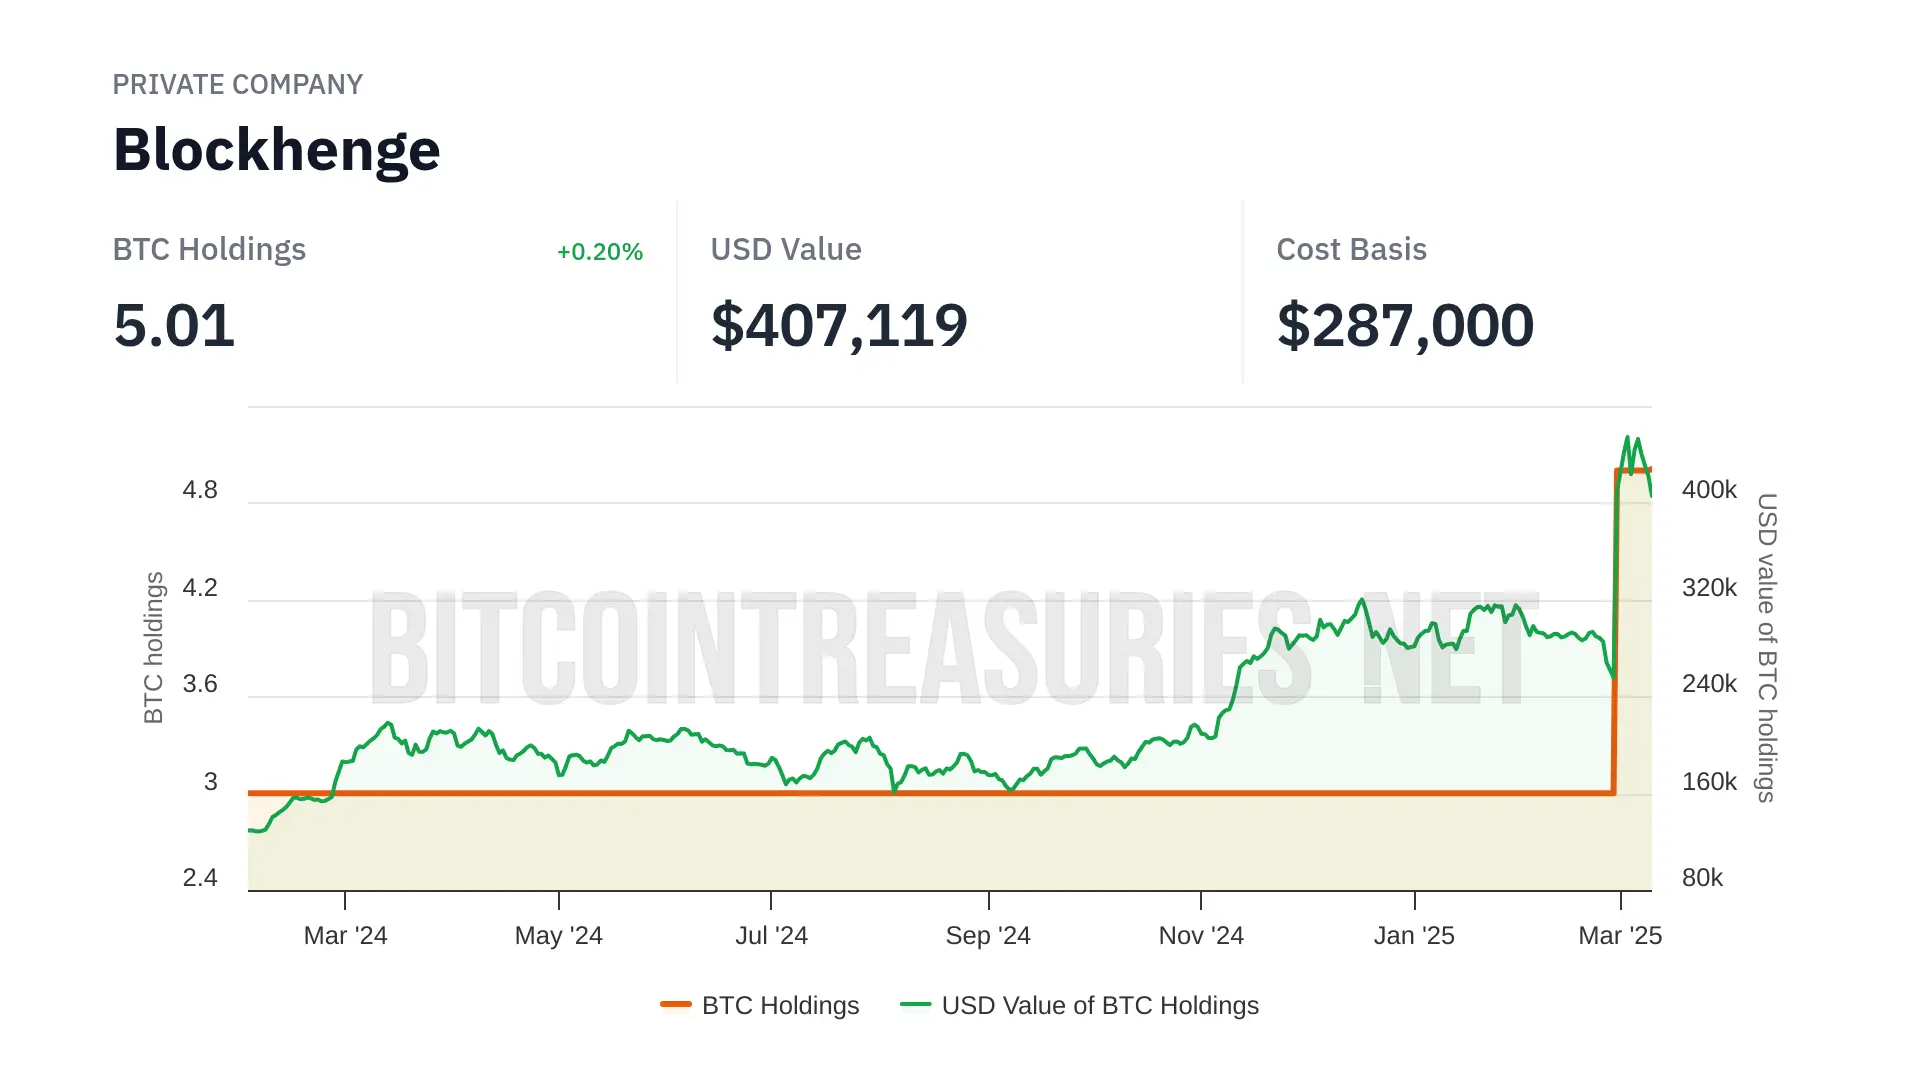Click the USD Value heading
The image size is (1920, 1080).
785,250
